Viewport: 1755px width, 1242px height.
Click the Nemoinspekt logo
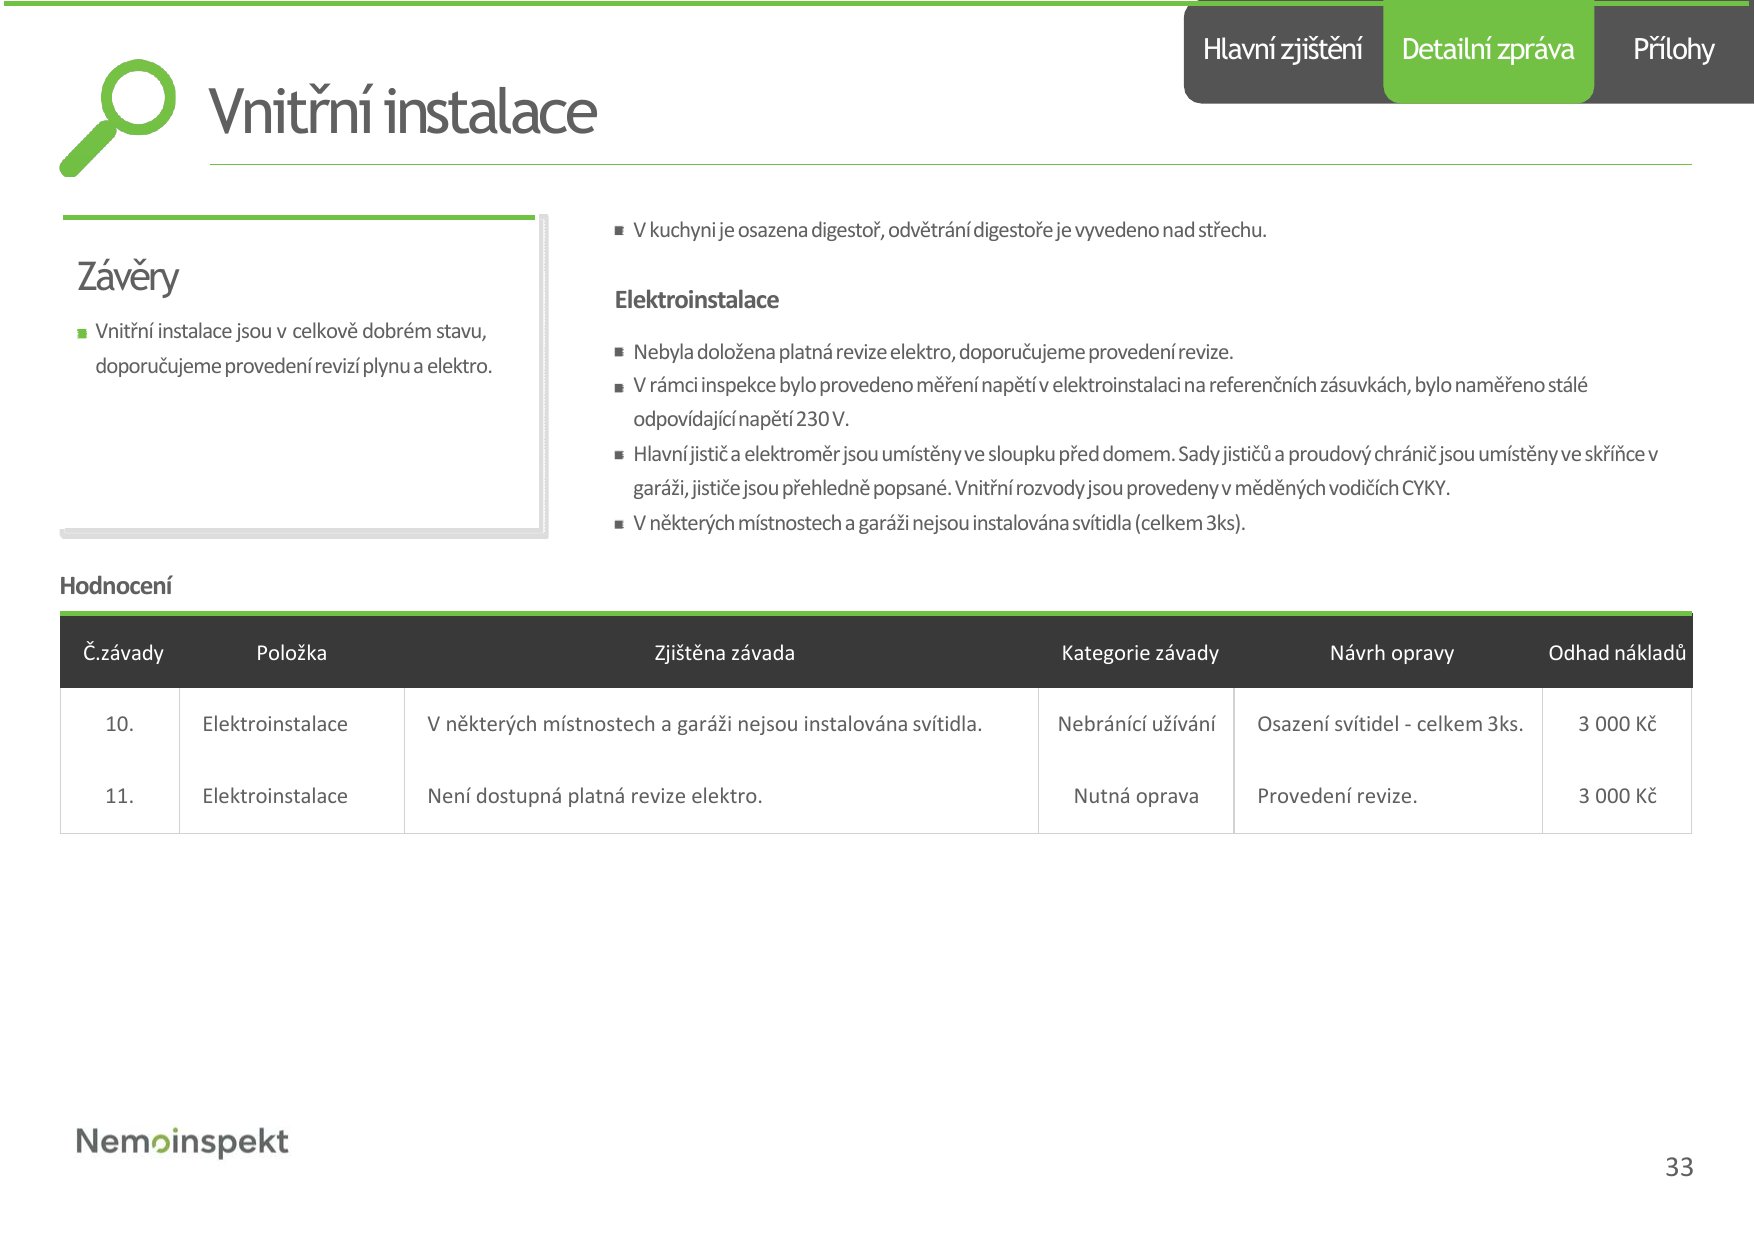tap(182, 1142)
